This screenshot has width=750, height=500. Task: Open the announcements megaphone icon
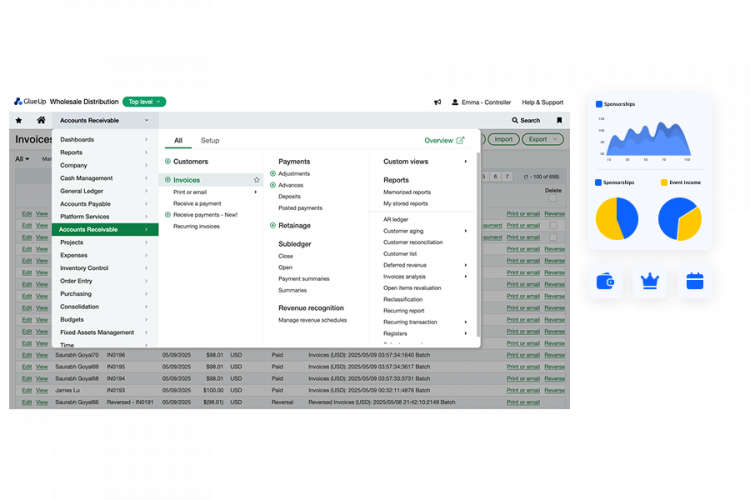click(437, 102)
